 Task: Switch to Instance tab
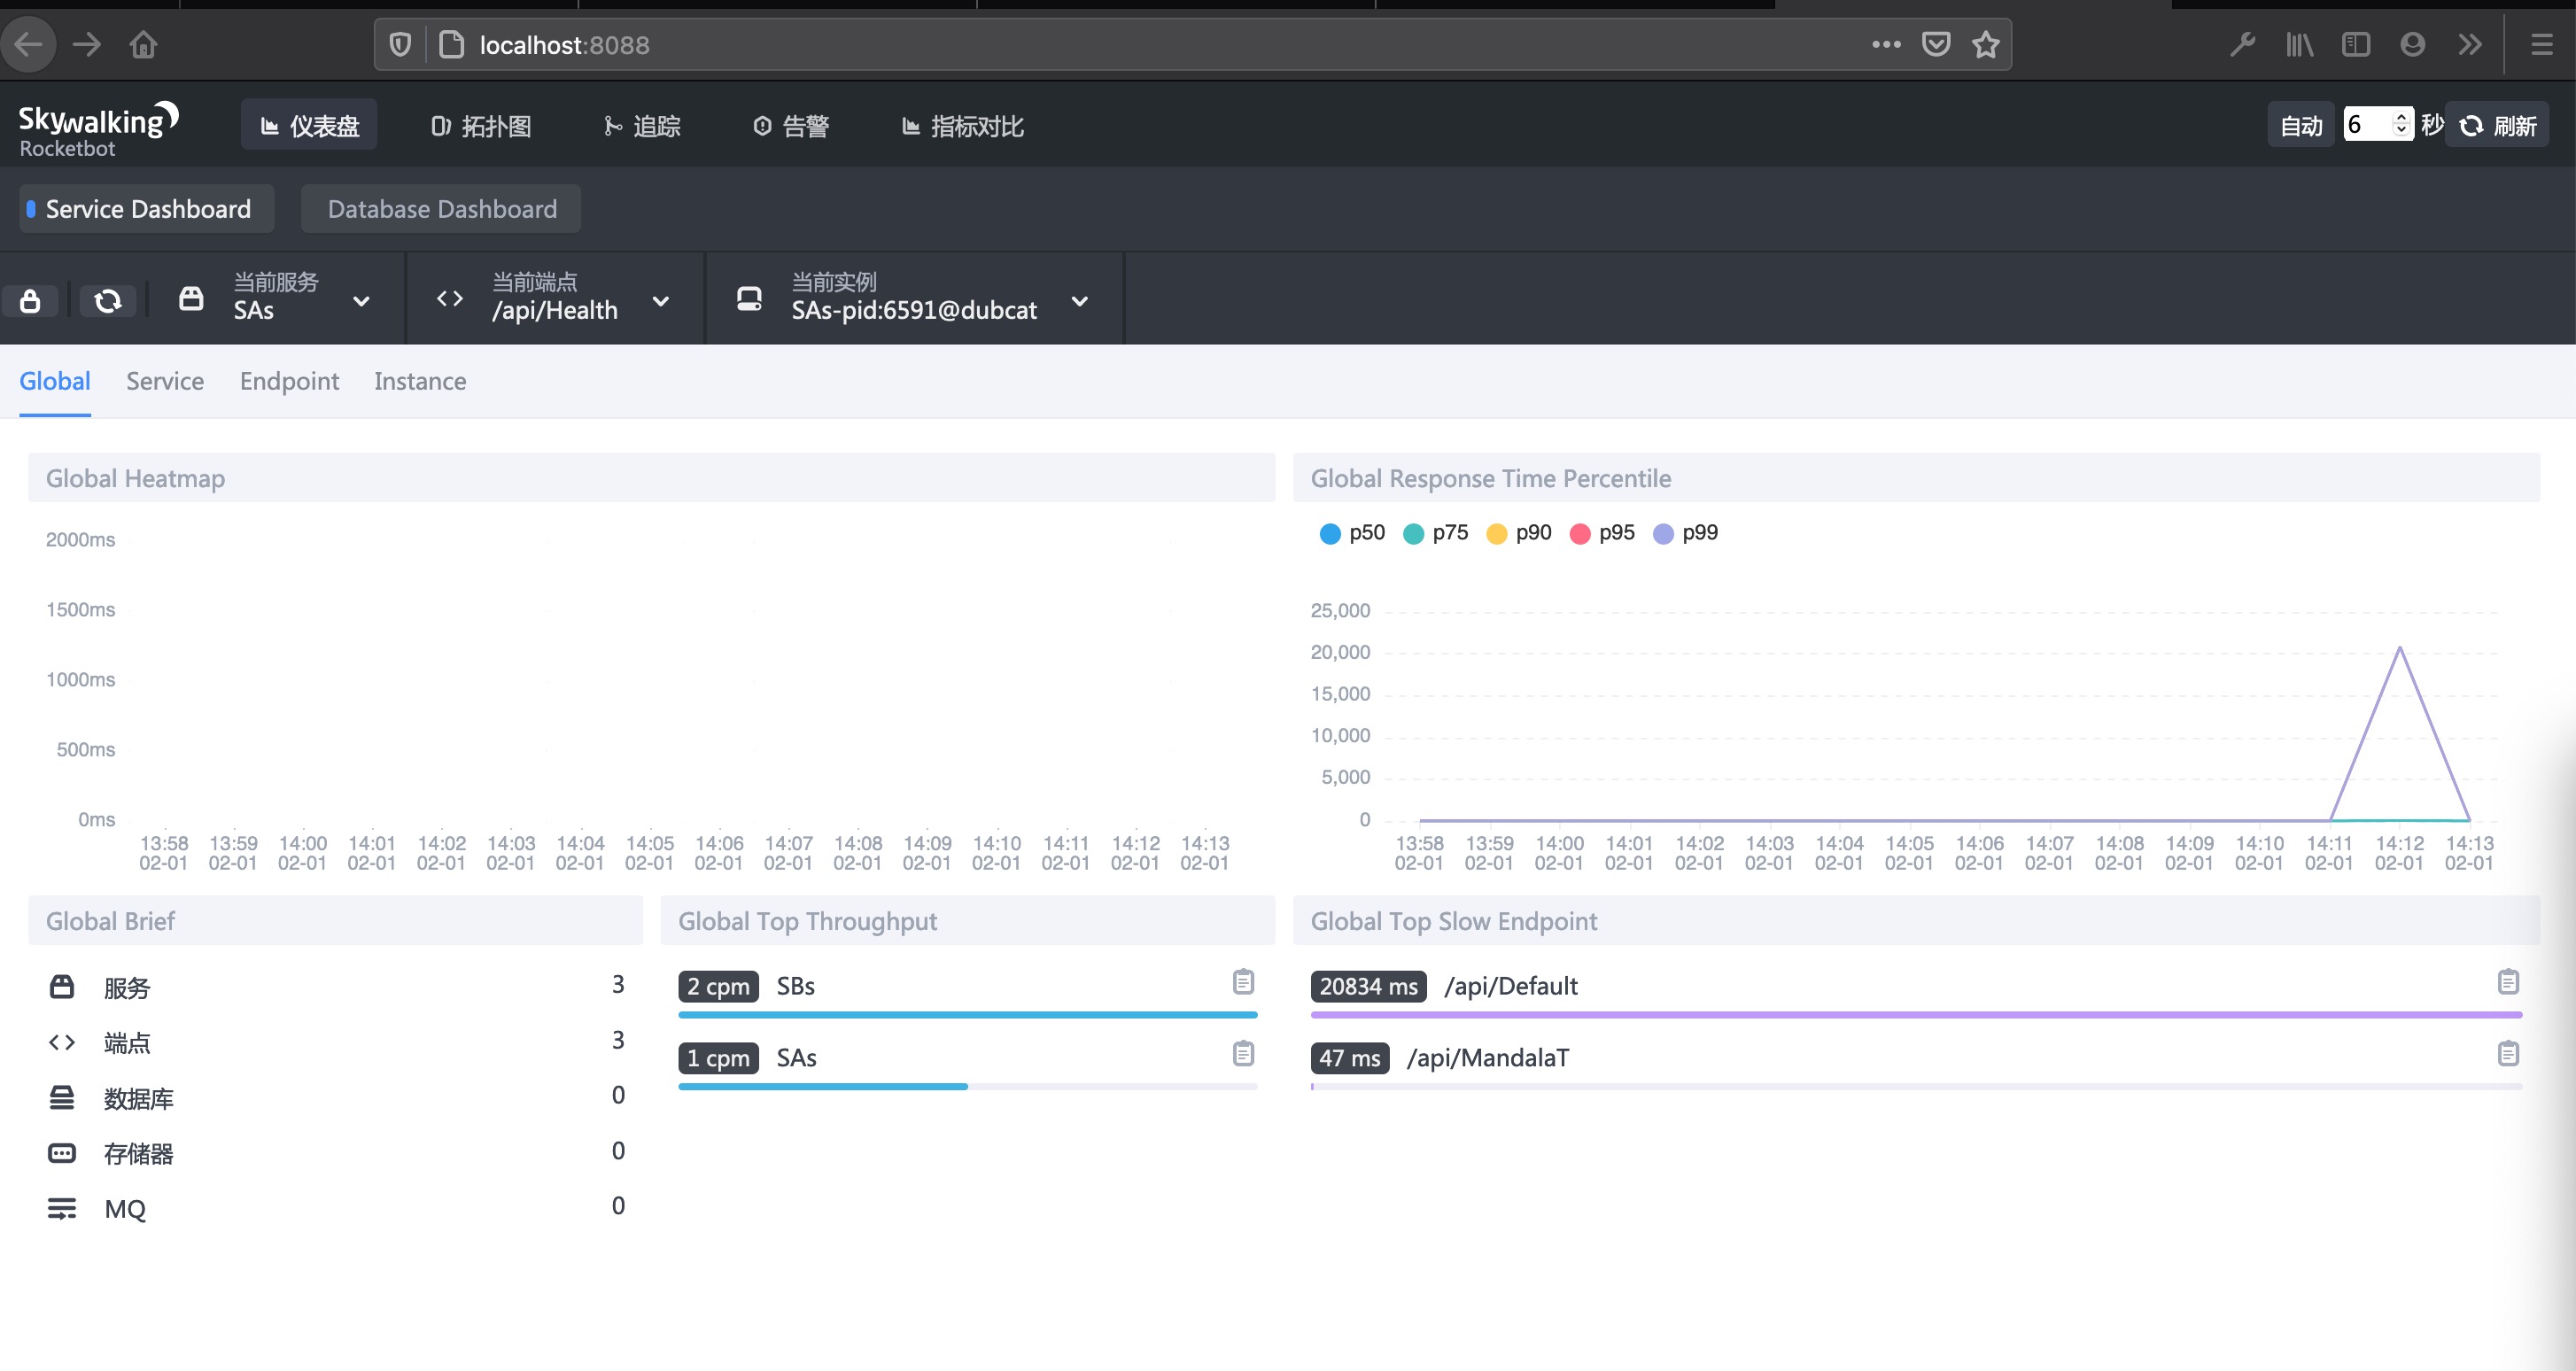coord(420,381)
